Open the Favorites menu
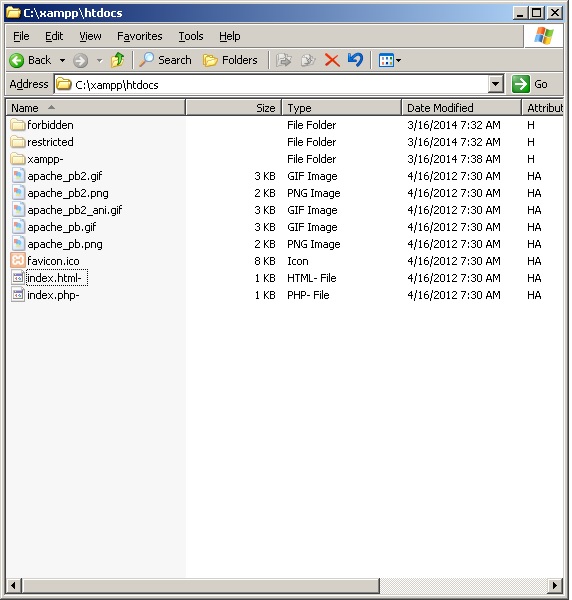 (x=140, y=36)
